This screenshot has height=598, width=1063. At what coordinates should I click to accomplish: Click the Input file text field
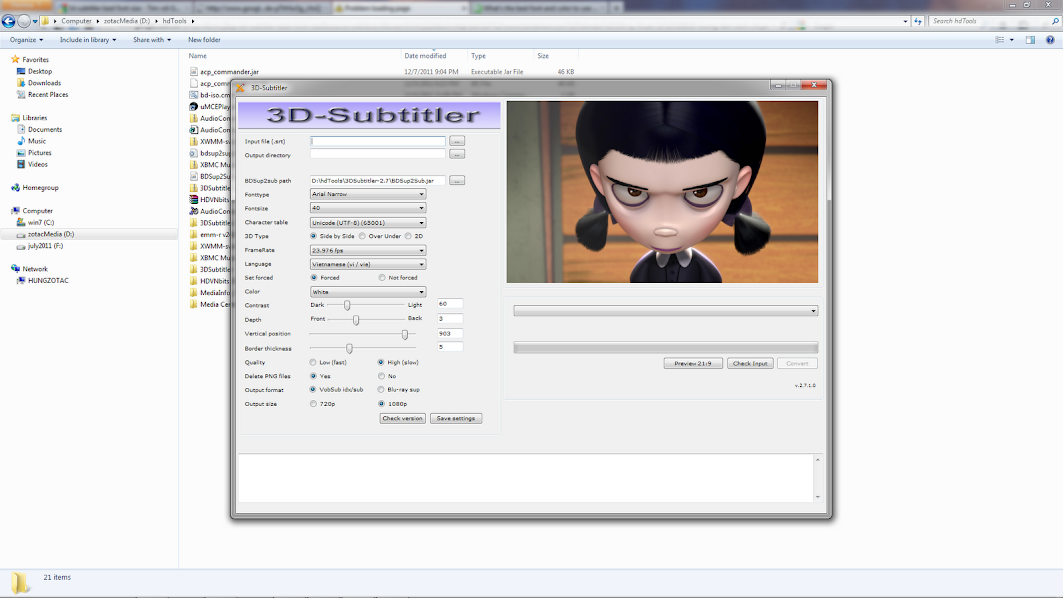(378, 141)
